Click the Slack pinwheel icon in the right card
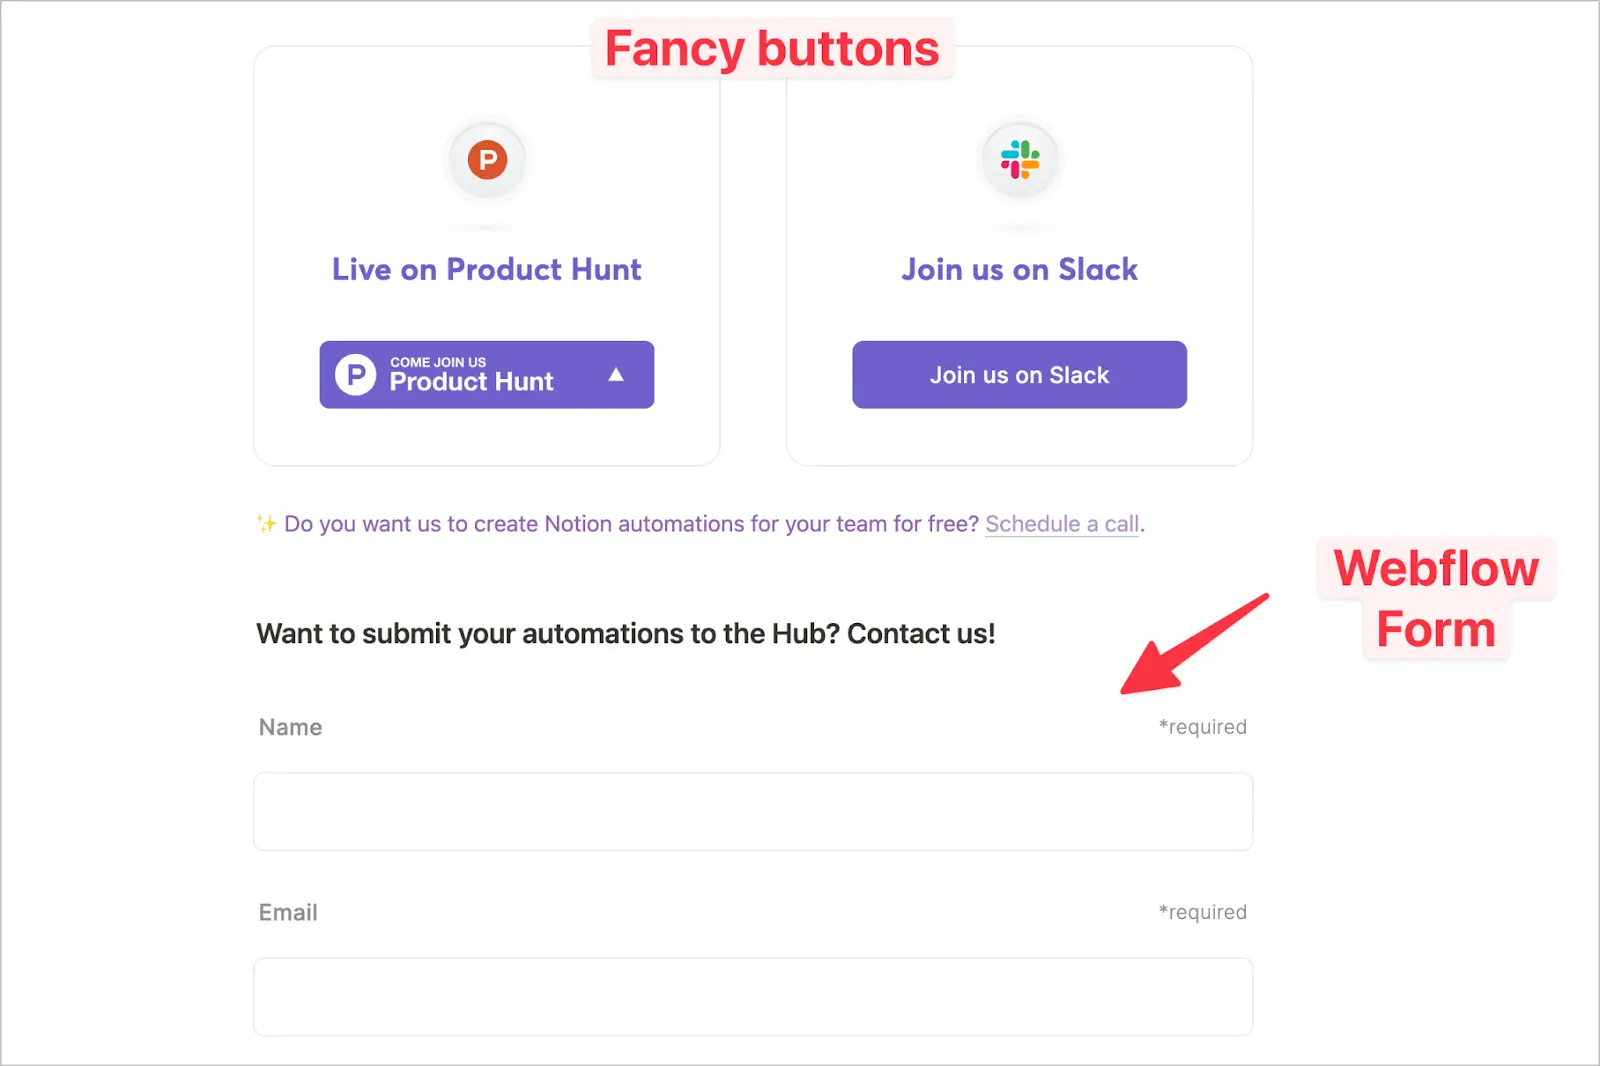The height and width of the screenshot is (1066, 1600). pyautogui.click(x=1019, y=158)
